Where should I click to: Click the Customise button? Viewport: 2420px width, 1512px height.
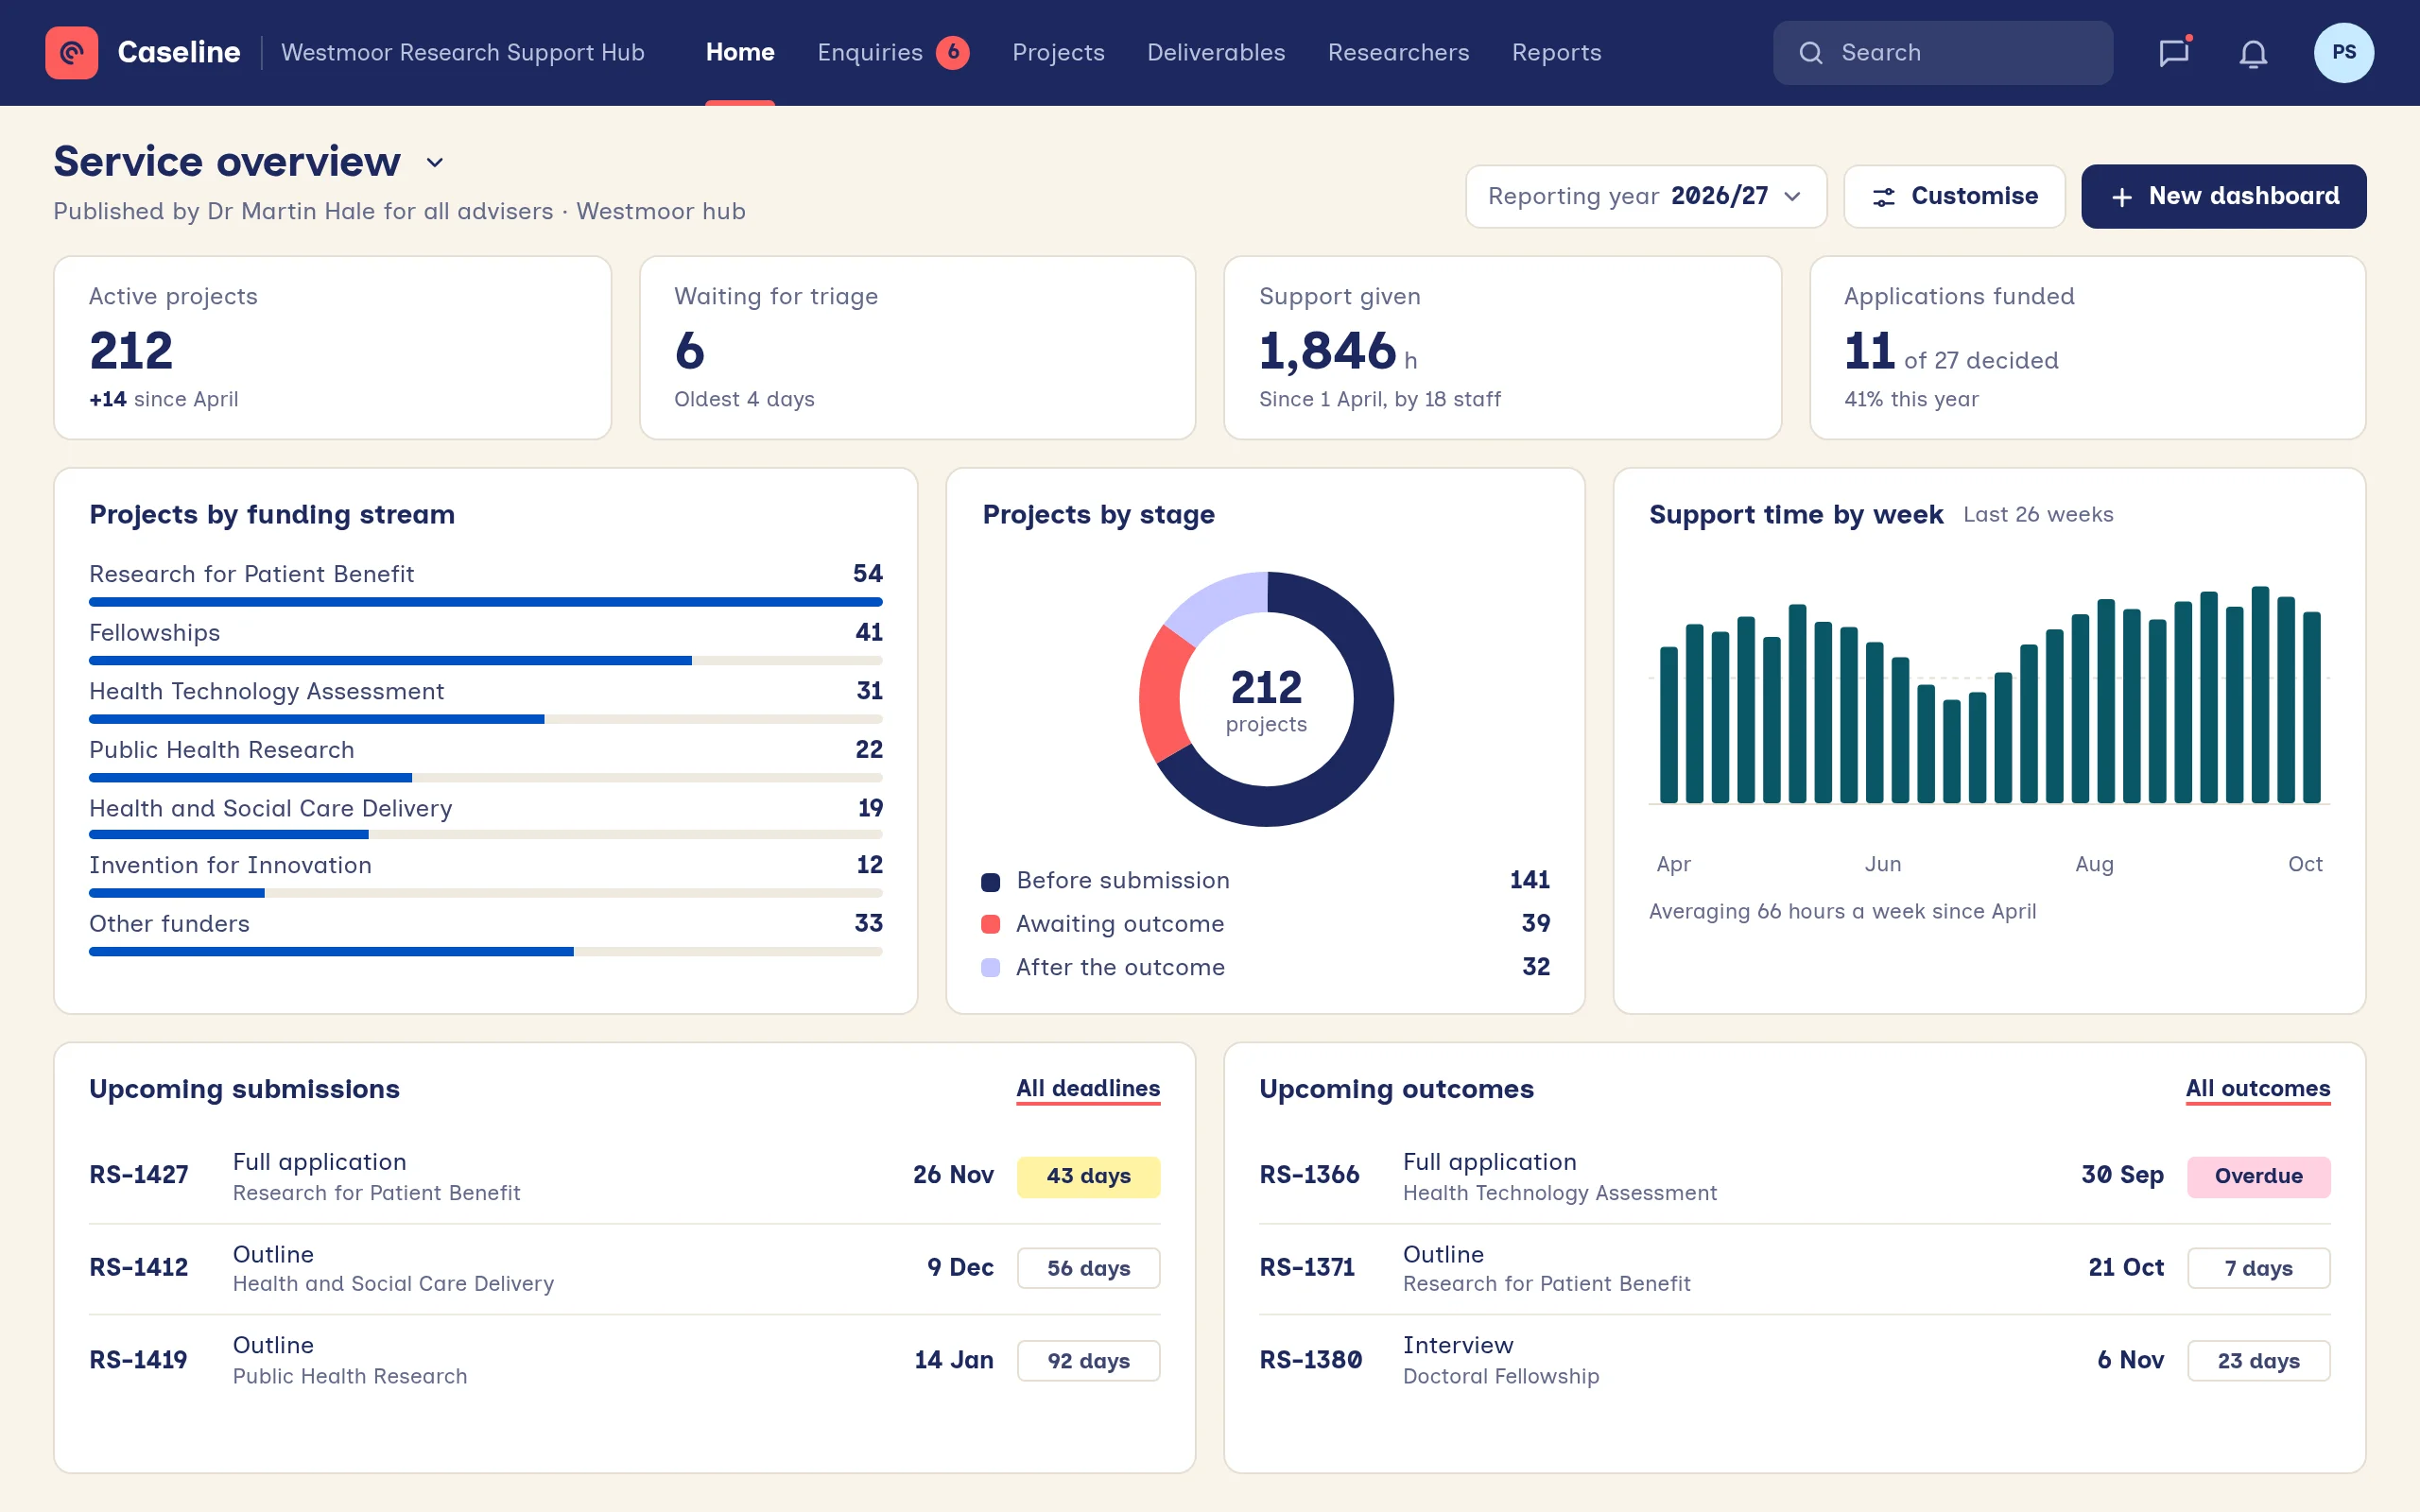[x=1954, y=196]
